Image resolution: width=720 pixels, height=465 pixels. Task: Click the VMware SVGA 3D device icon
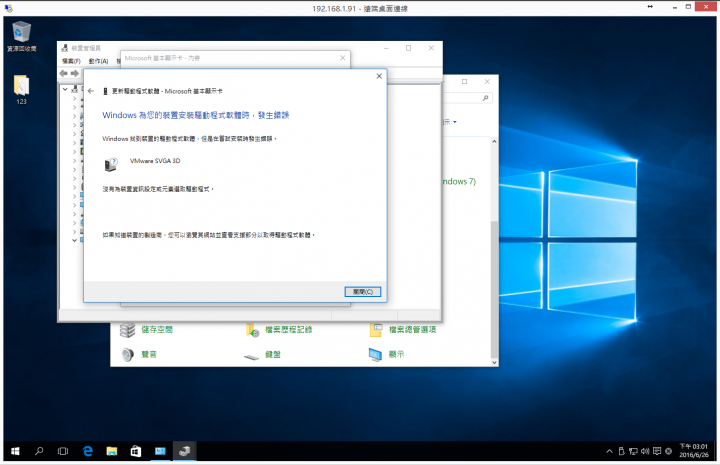[x=111, y=164]
